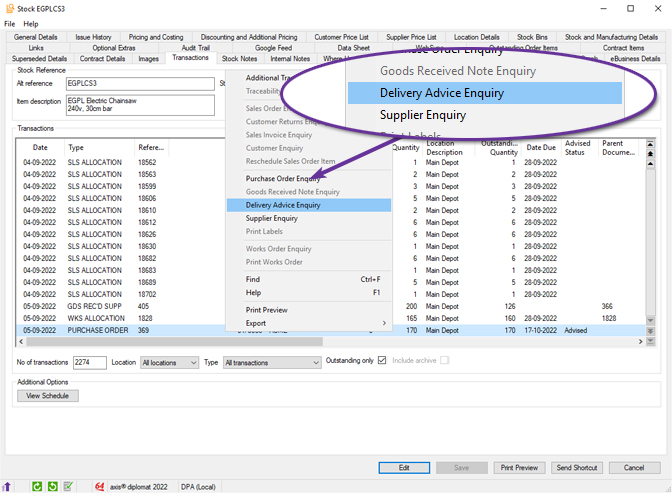
Task: Jump to last record scroll button
Action: pos(650,341)
